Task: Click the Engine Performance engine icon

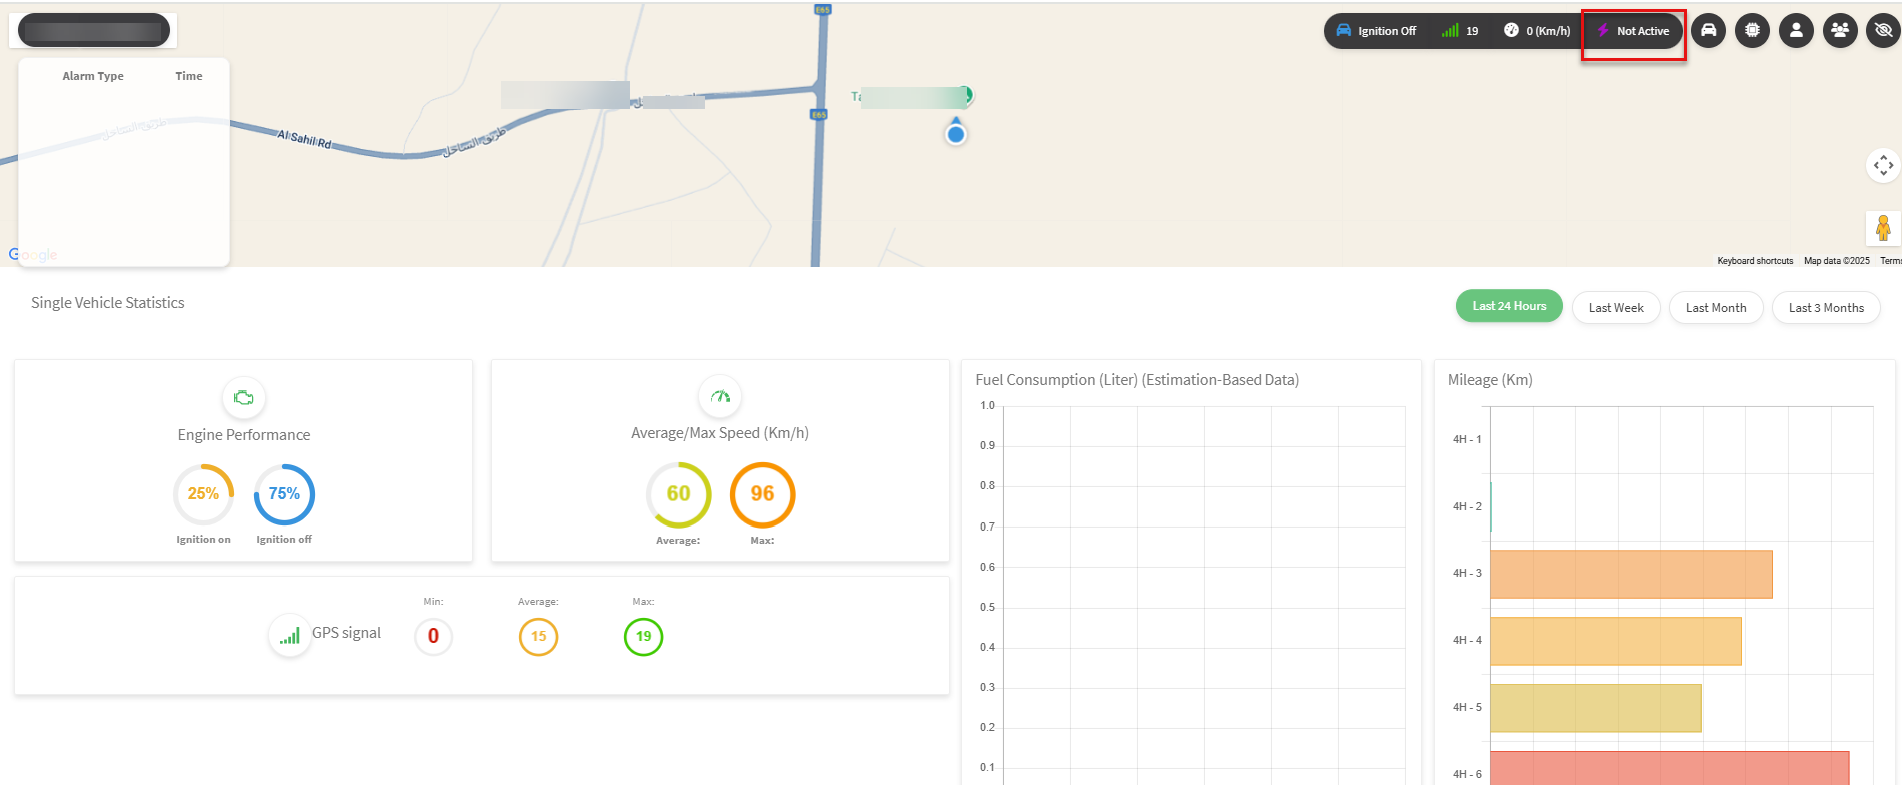Action: (243, 398)
